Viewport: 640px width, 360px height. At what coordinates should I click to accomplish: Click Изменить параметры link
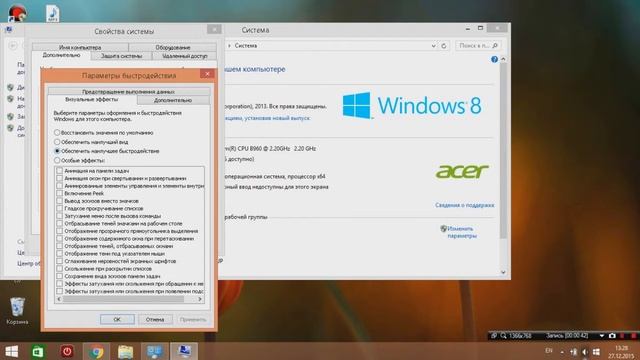coord(462,232)
